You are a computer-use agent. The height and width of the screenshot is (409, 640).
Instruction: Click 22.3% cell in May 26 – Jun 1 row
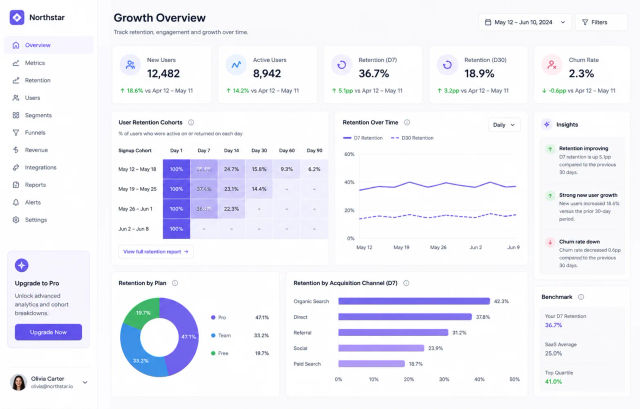click(231, 209)
